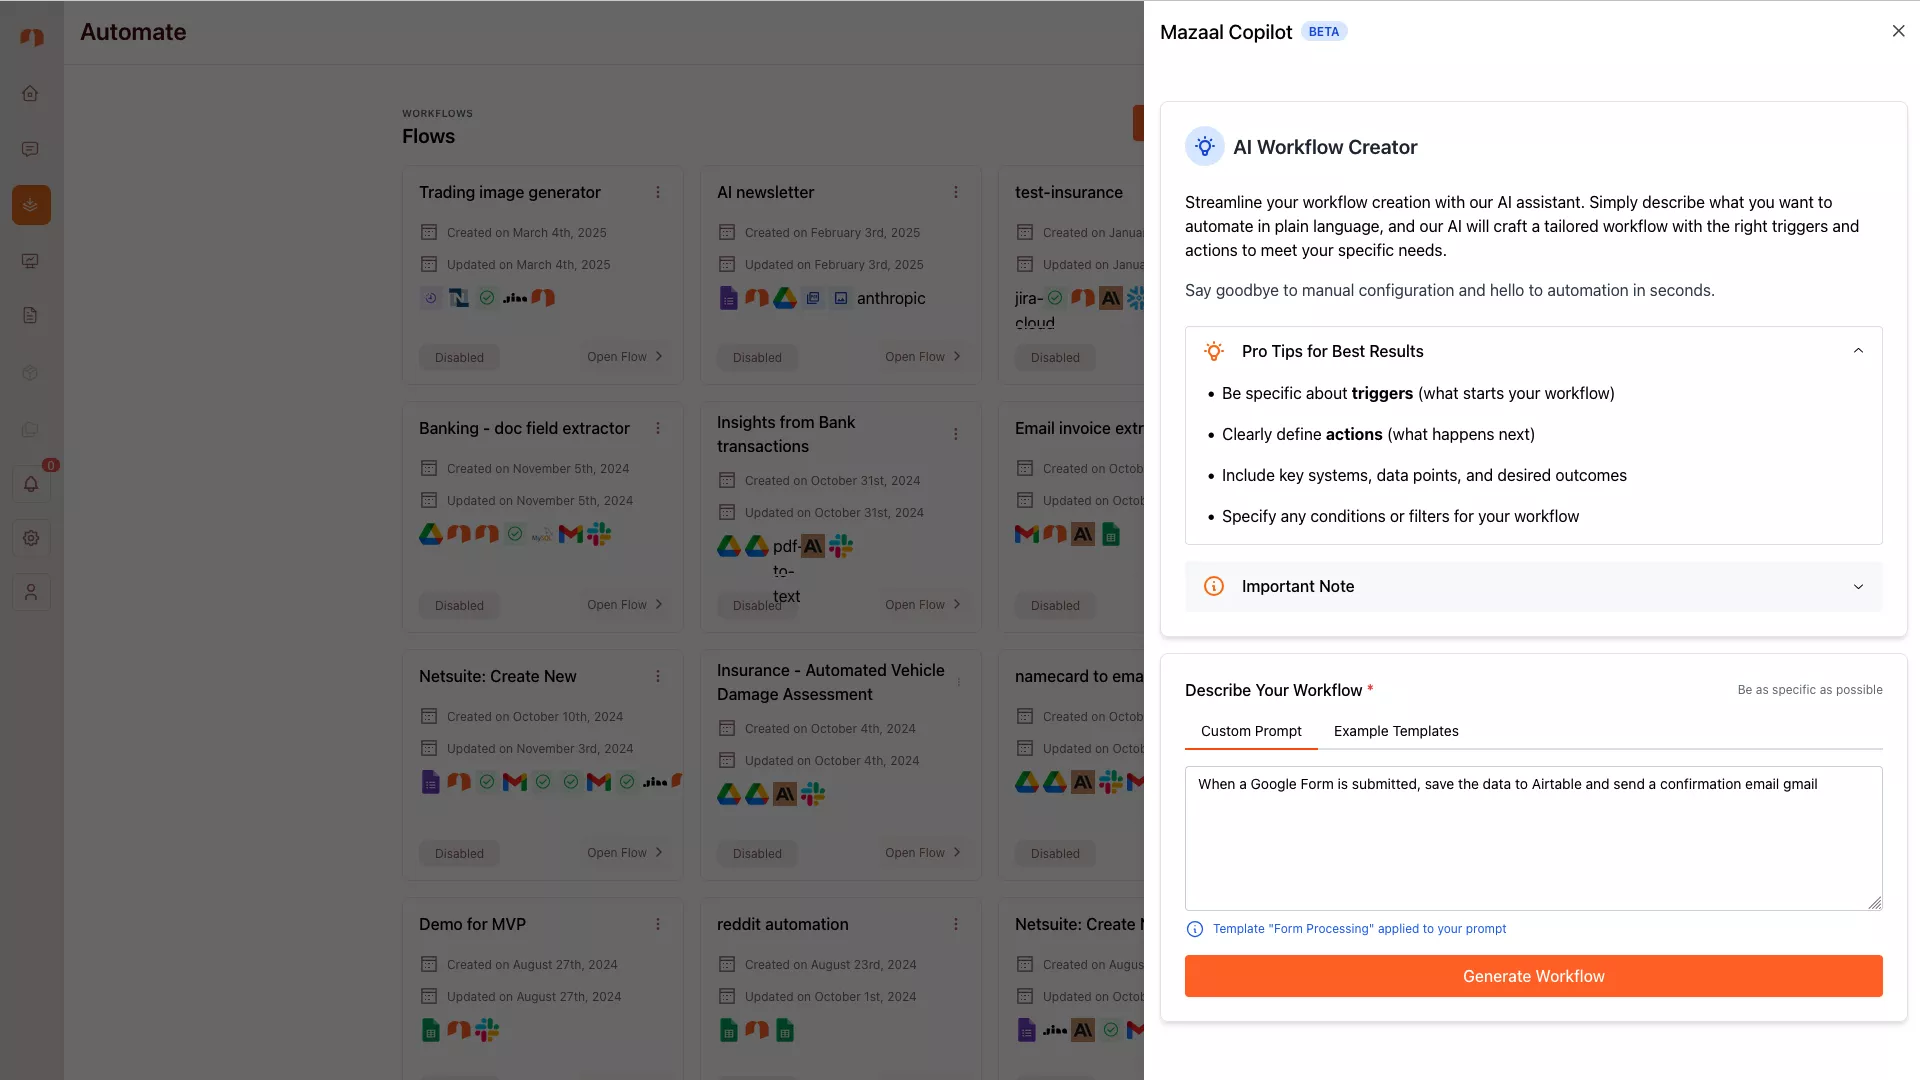
Task: Open the user profile sidebar icon
Action: pyautogui.click(x=31, y=593)
